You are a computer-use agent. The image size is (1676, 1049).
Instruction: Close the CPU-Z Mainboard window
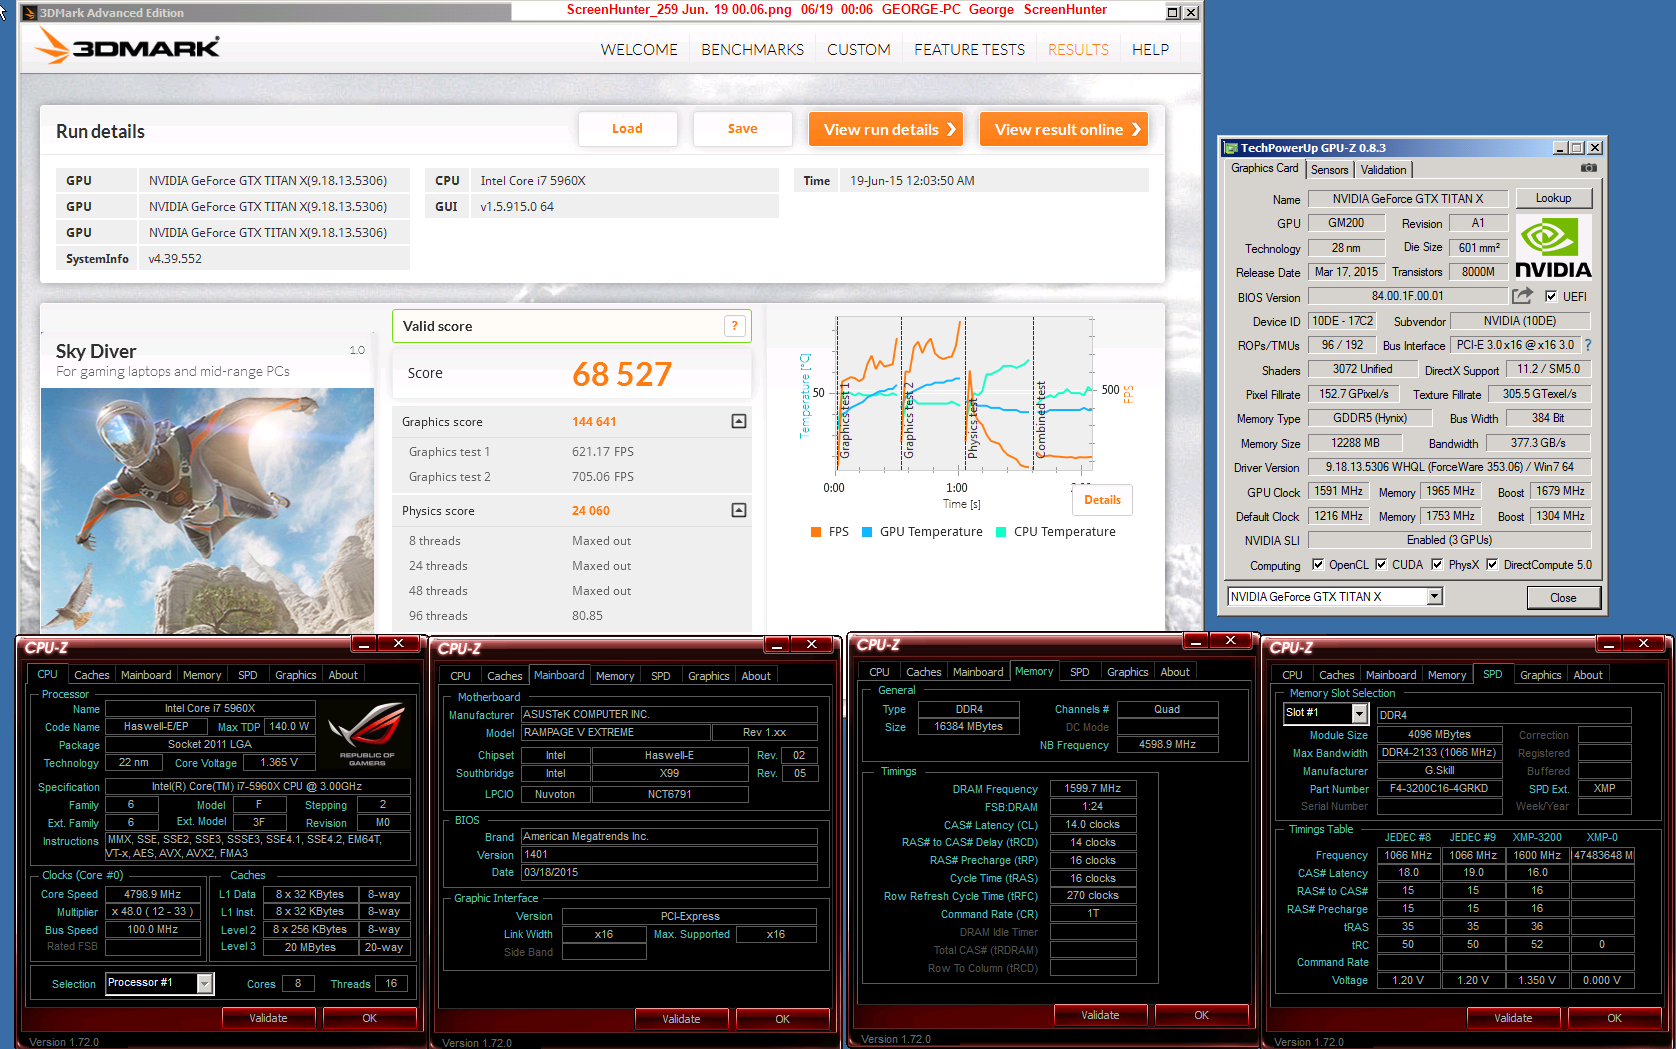[812, 645]
